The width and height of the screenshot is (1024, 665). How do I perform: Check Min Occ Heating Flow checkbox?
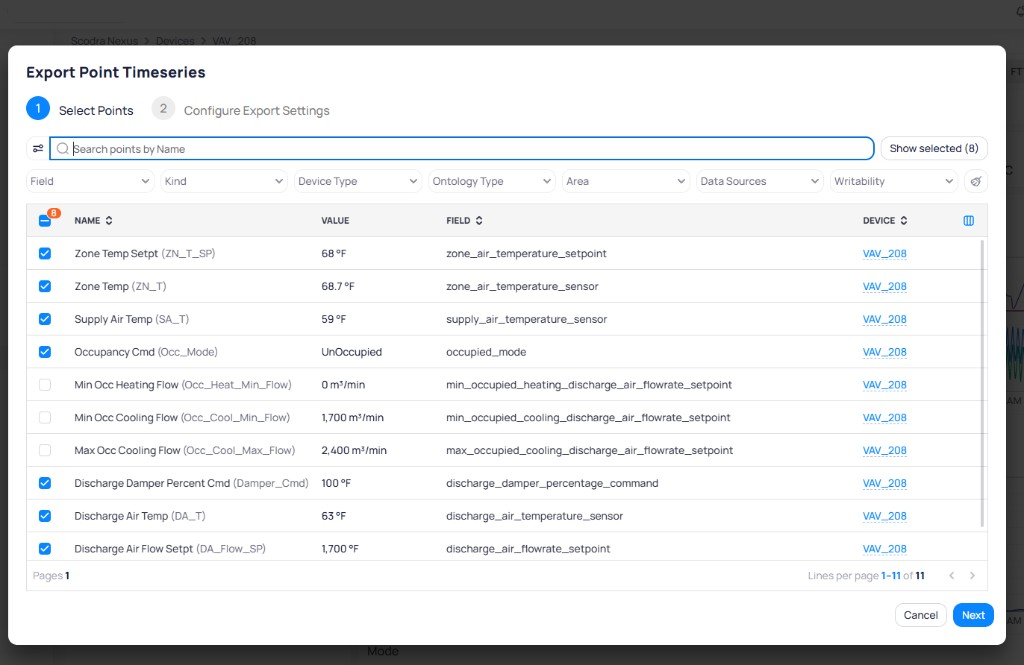pyautogui.click(x=44, y=385)
